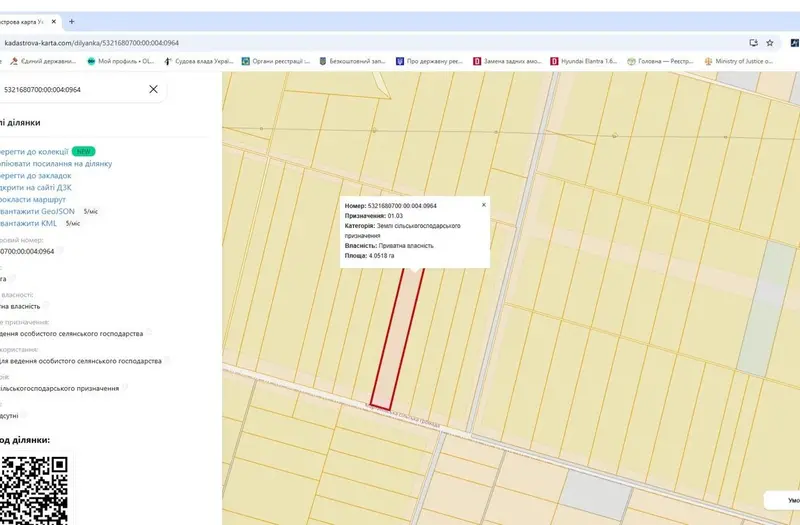This screenshot has height=525, width=800.
Task: Open the 'Органи реєстрації' bookmark
Action: 276,61
